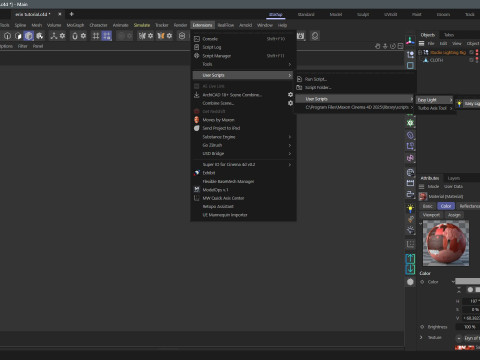This screenshot has height=360, width=480.
Task: Open Script Folder... entry
Action: [318, 87]
